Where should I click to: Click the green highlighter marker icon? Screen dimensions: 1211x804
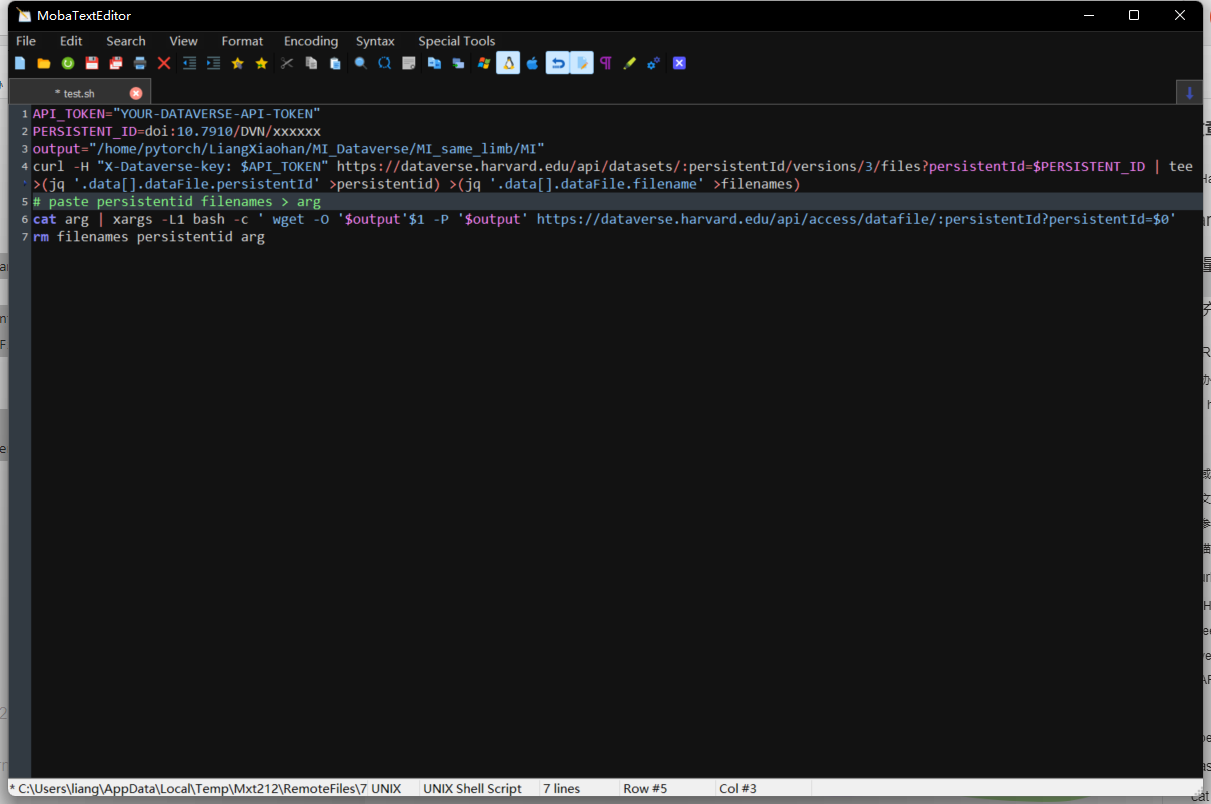tap(629, 63)
